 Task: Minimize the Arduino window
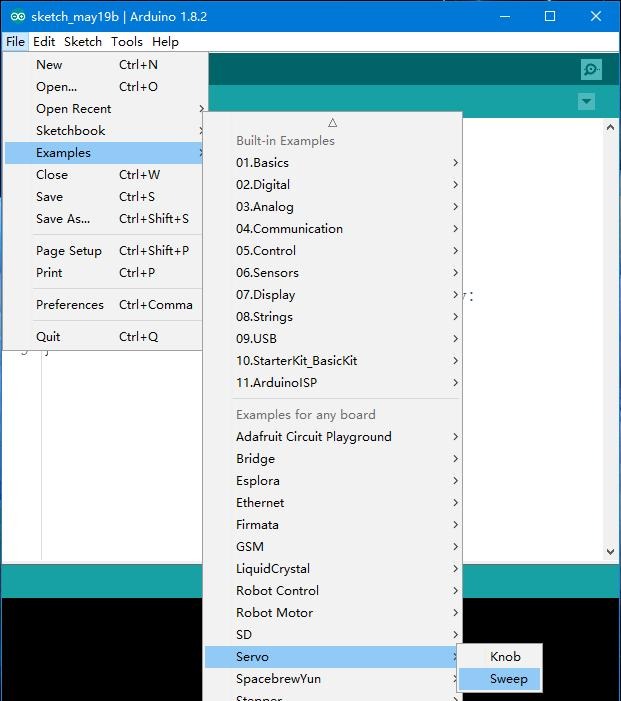[x=505, y=17]
